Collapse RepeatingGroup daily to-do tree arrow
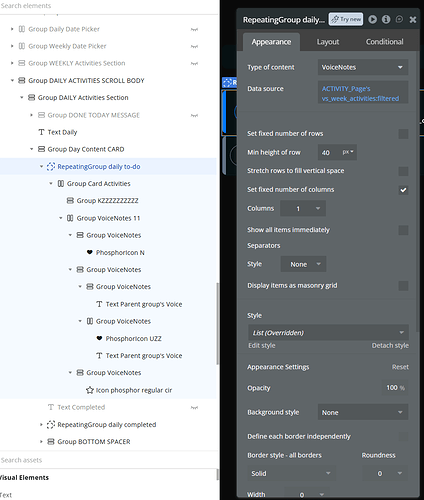424x500 pixels. coord(41,166)
